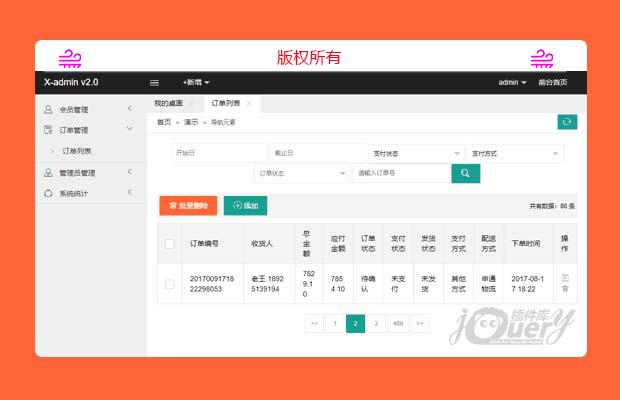Expand 会员管理 using its chevron arrow

[130, 108]
